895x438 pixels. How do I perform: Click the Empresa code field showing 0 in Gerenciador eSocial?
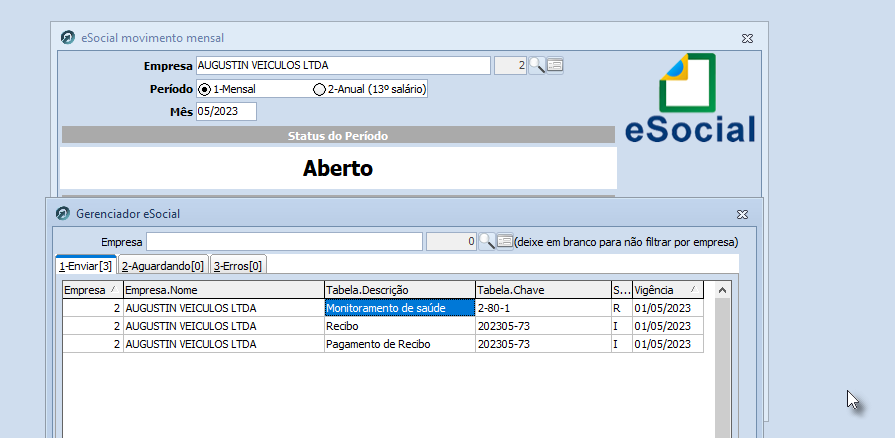pos(451,242)
